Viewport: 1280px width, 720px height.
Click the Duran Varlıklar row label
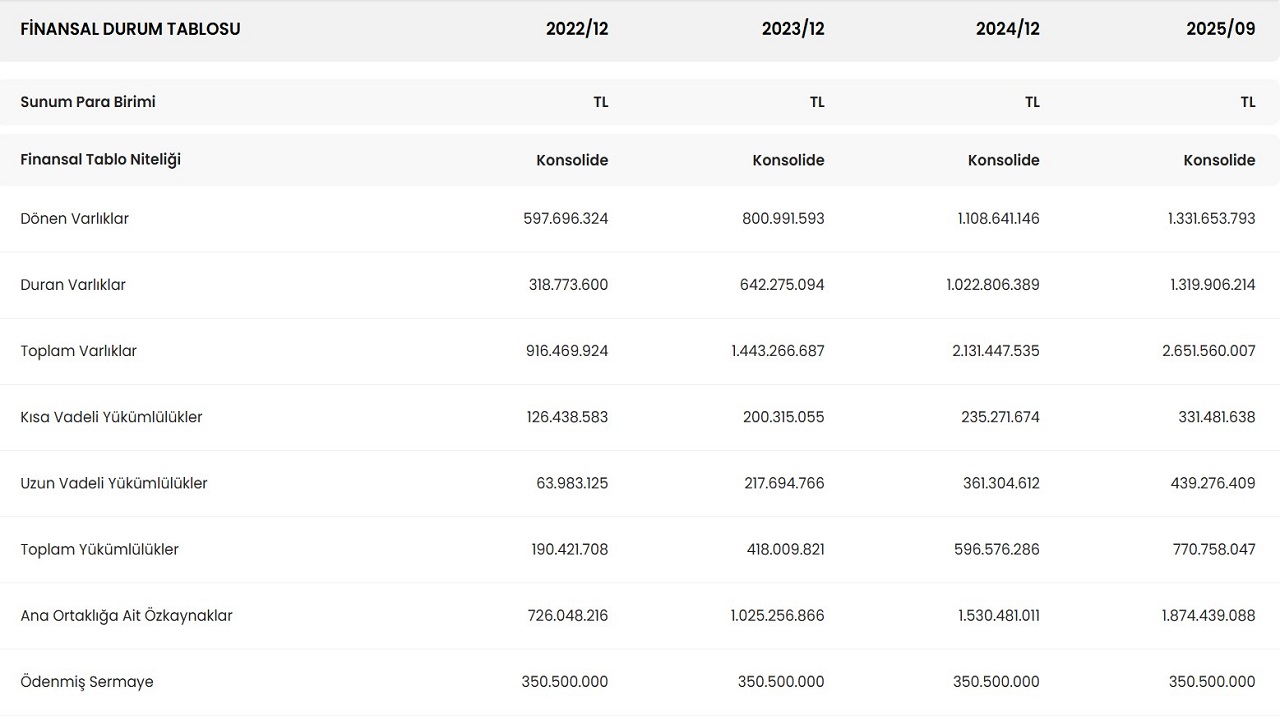coord(73,285)
